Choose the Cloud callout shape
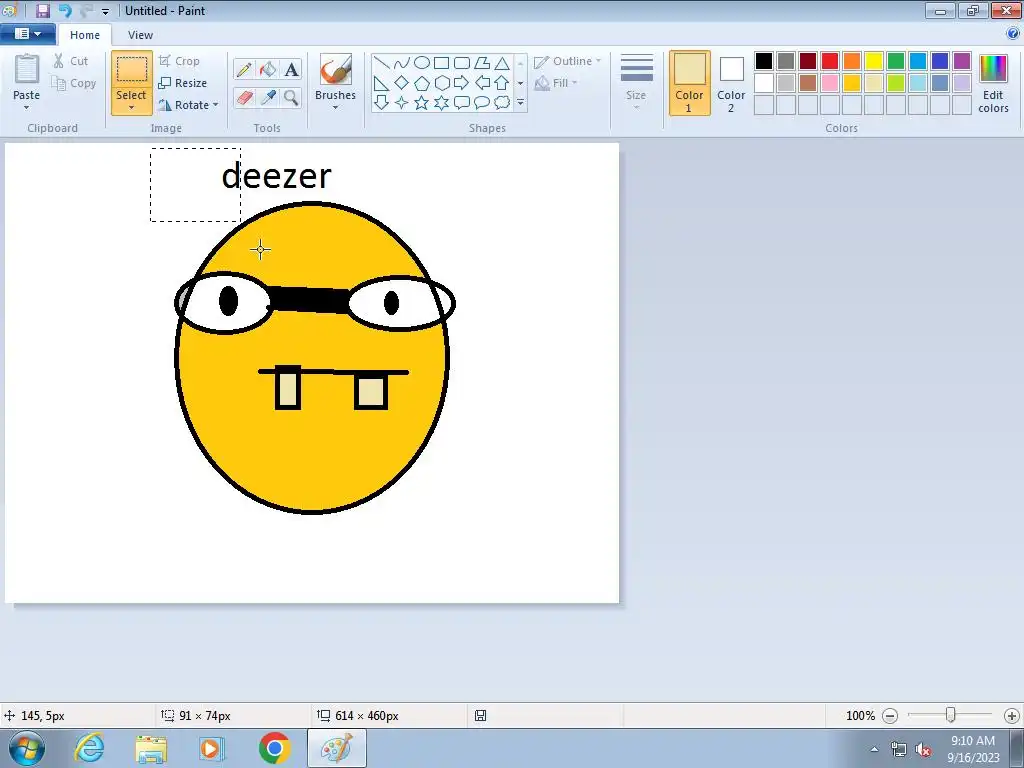The height and width of the screenshot is (768, 1024). 502,103
